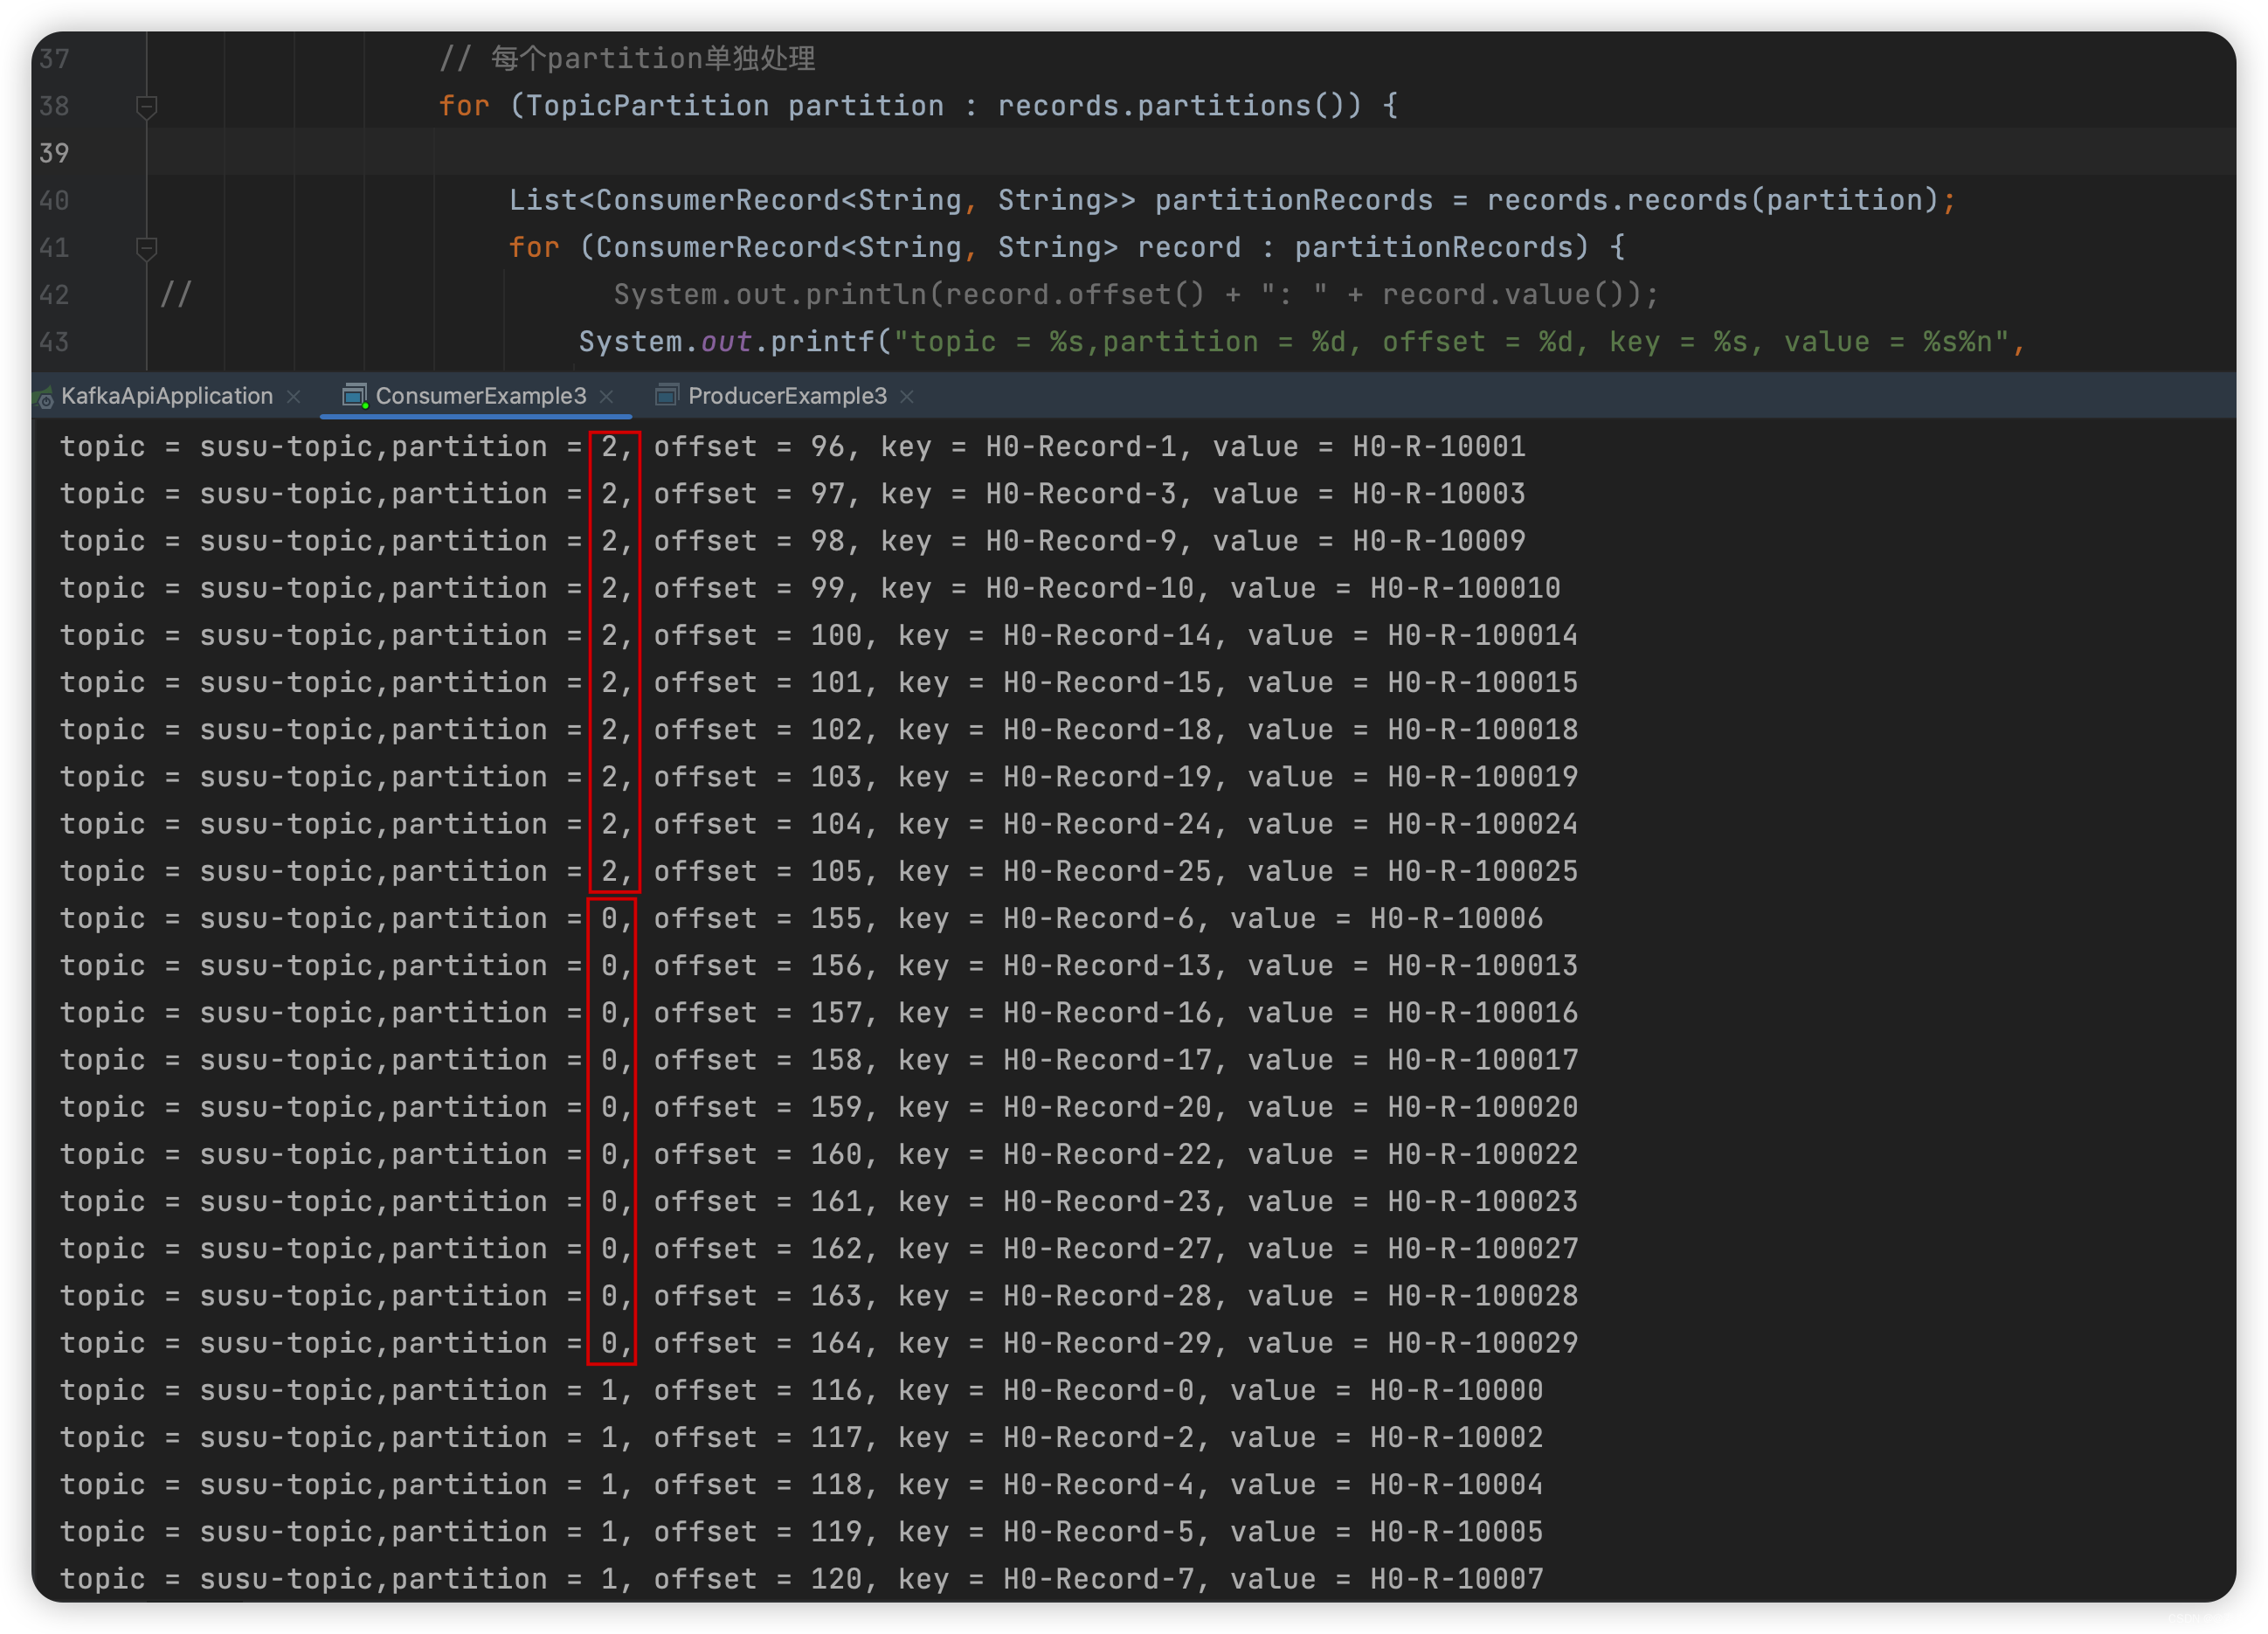Click console line with value H0-R-100019
Viewport: 2268px width, 1634px height.
pos(819,776)
